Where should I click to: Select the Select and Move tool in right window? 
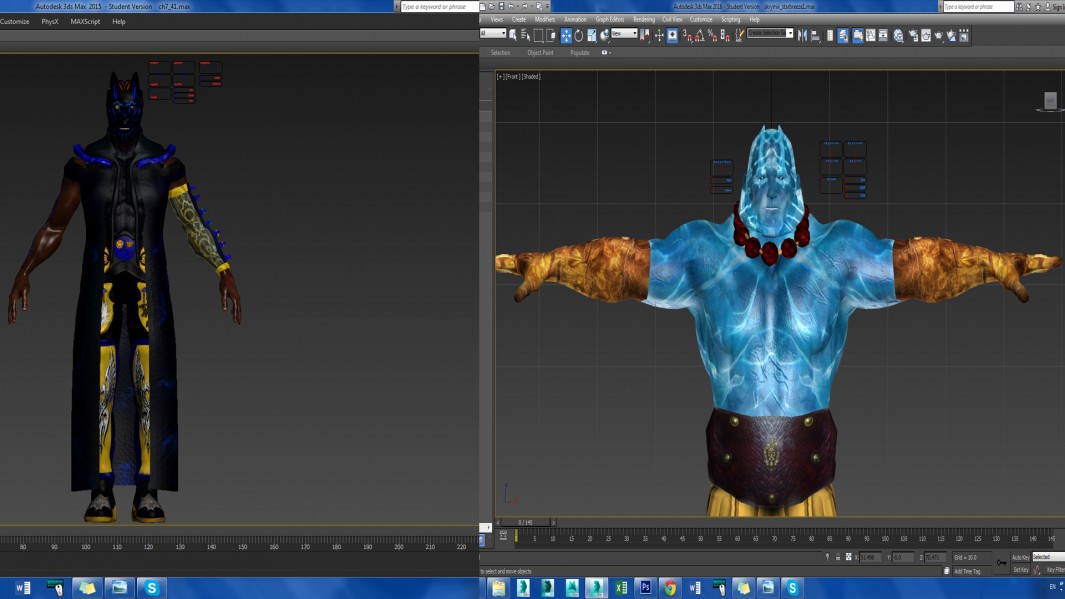click(x=566, y=35)
